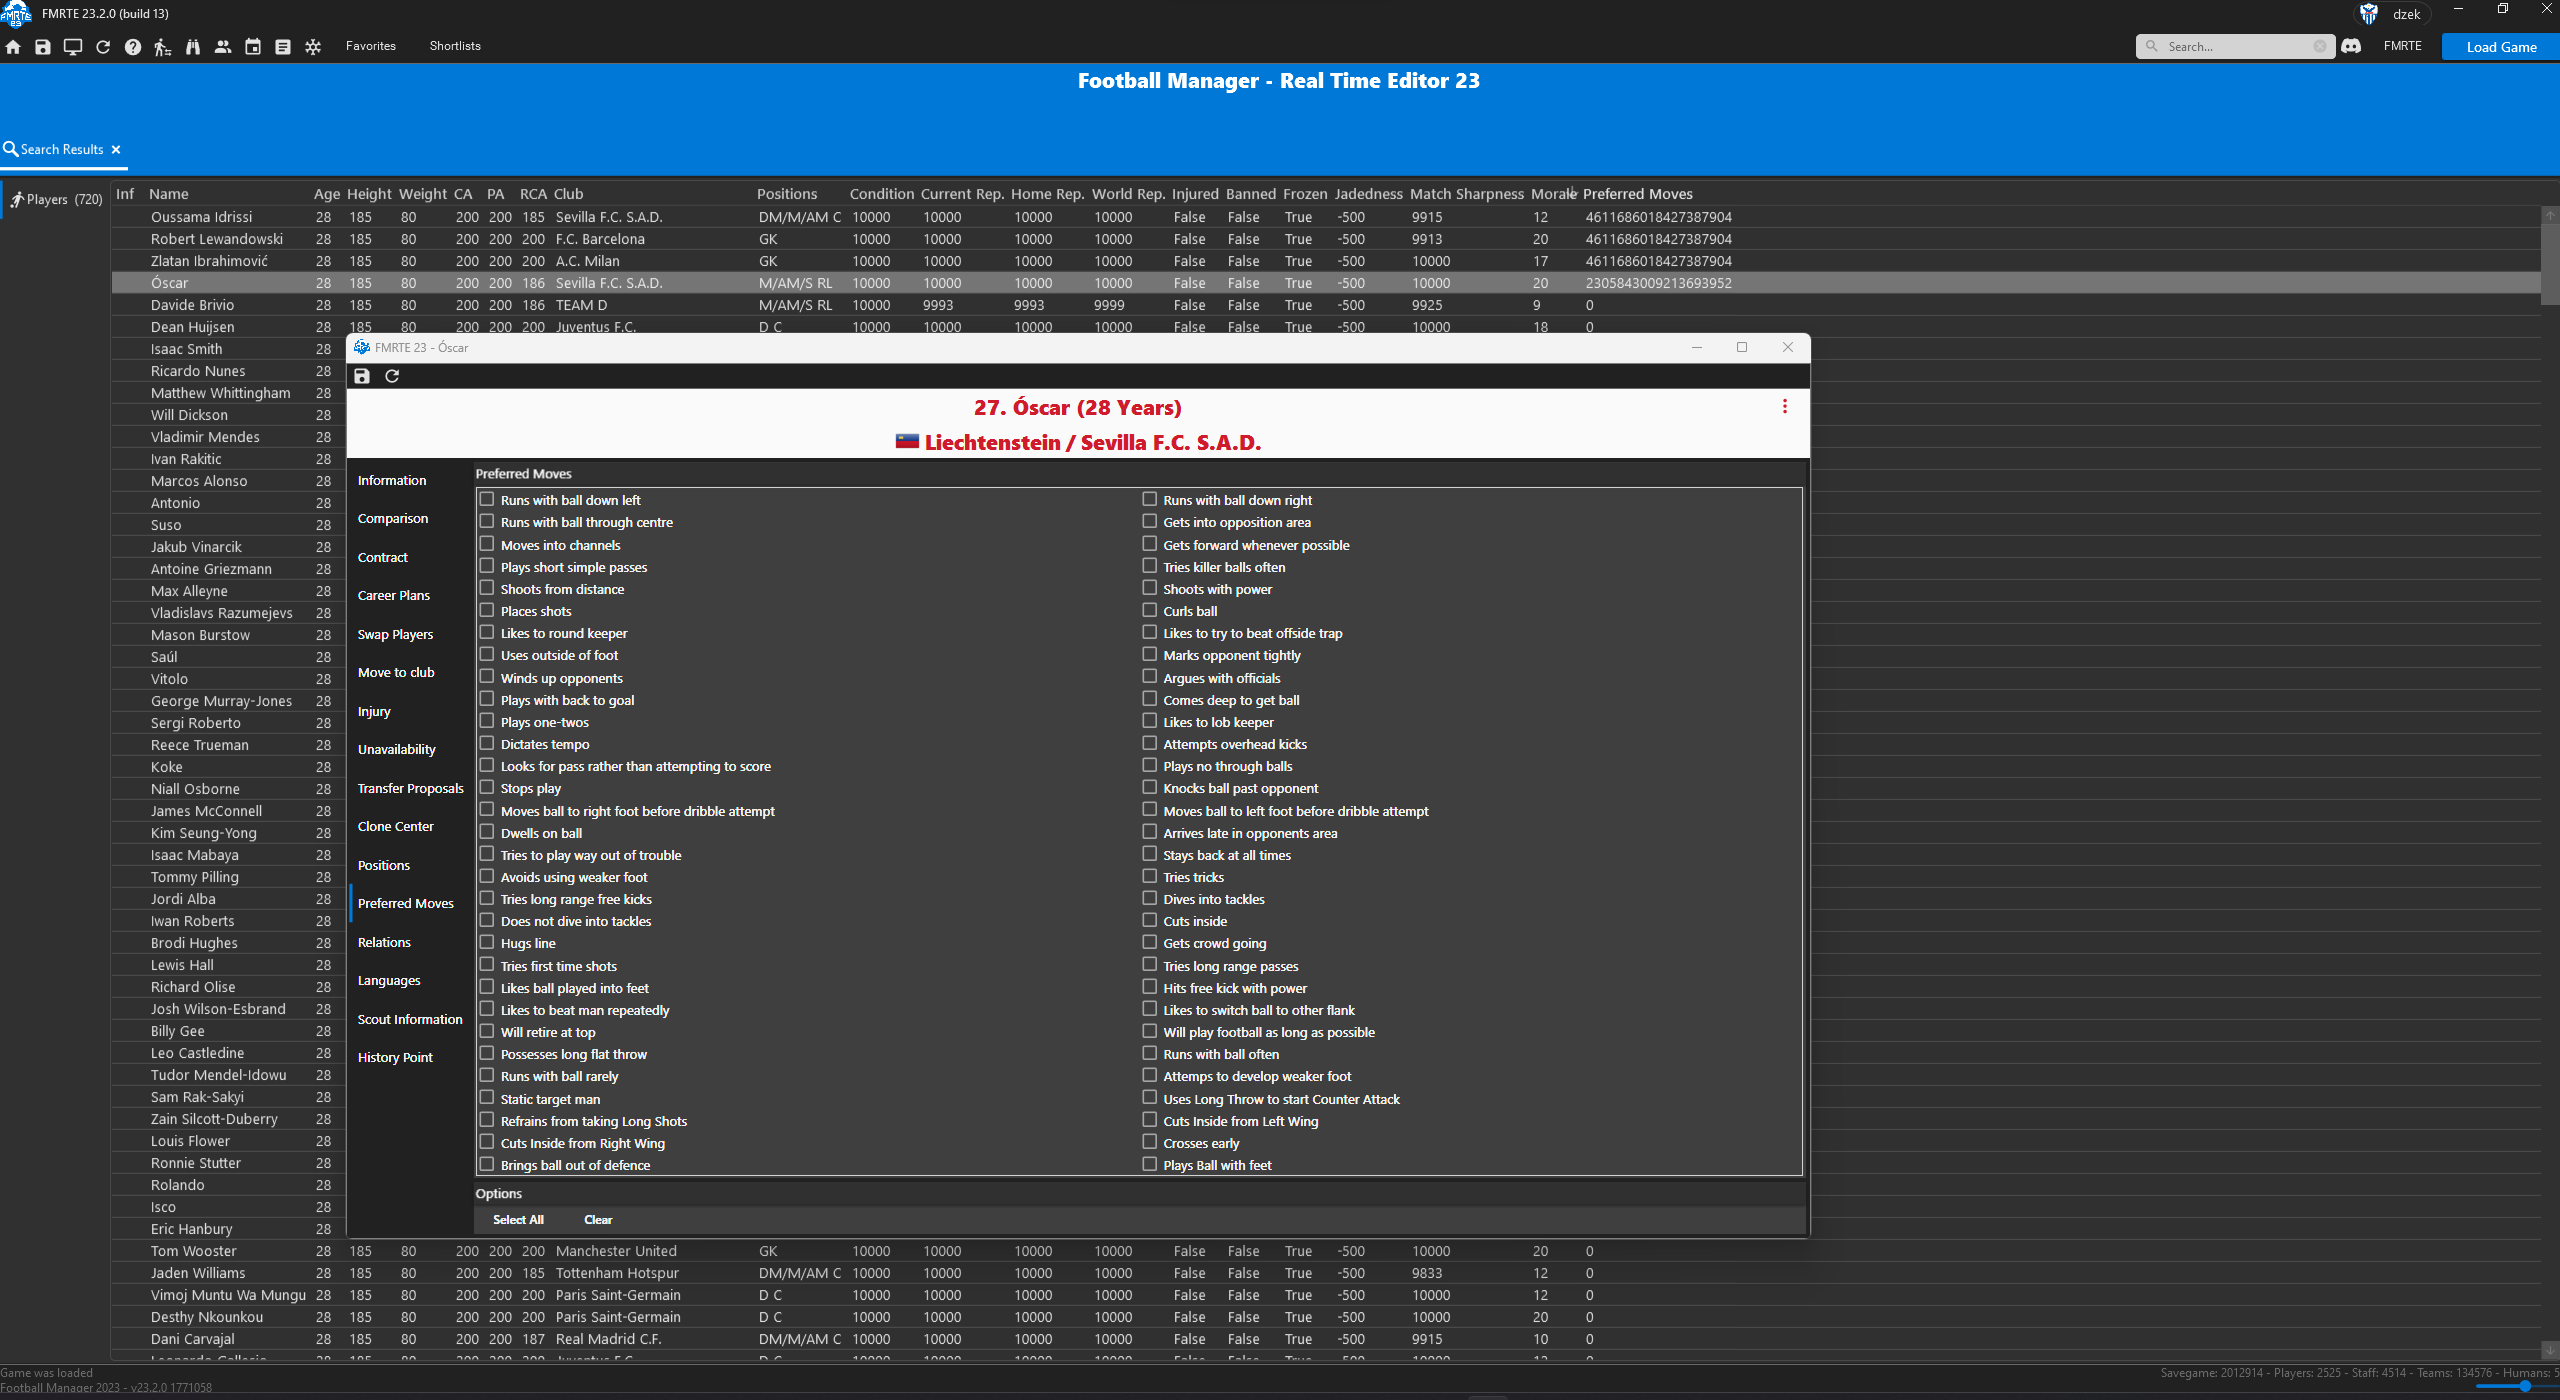Toggle 'Likes to beat man repeatedly'

(x=487, y=1009)
